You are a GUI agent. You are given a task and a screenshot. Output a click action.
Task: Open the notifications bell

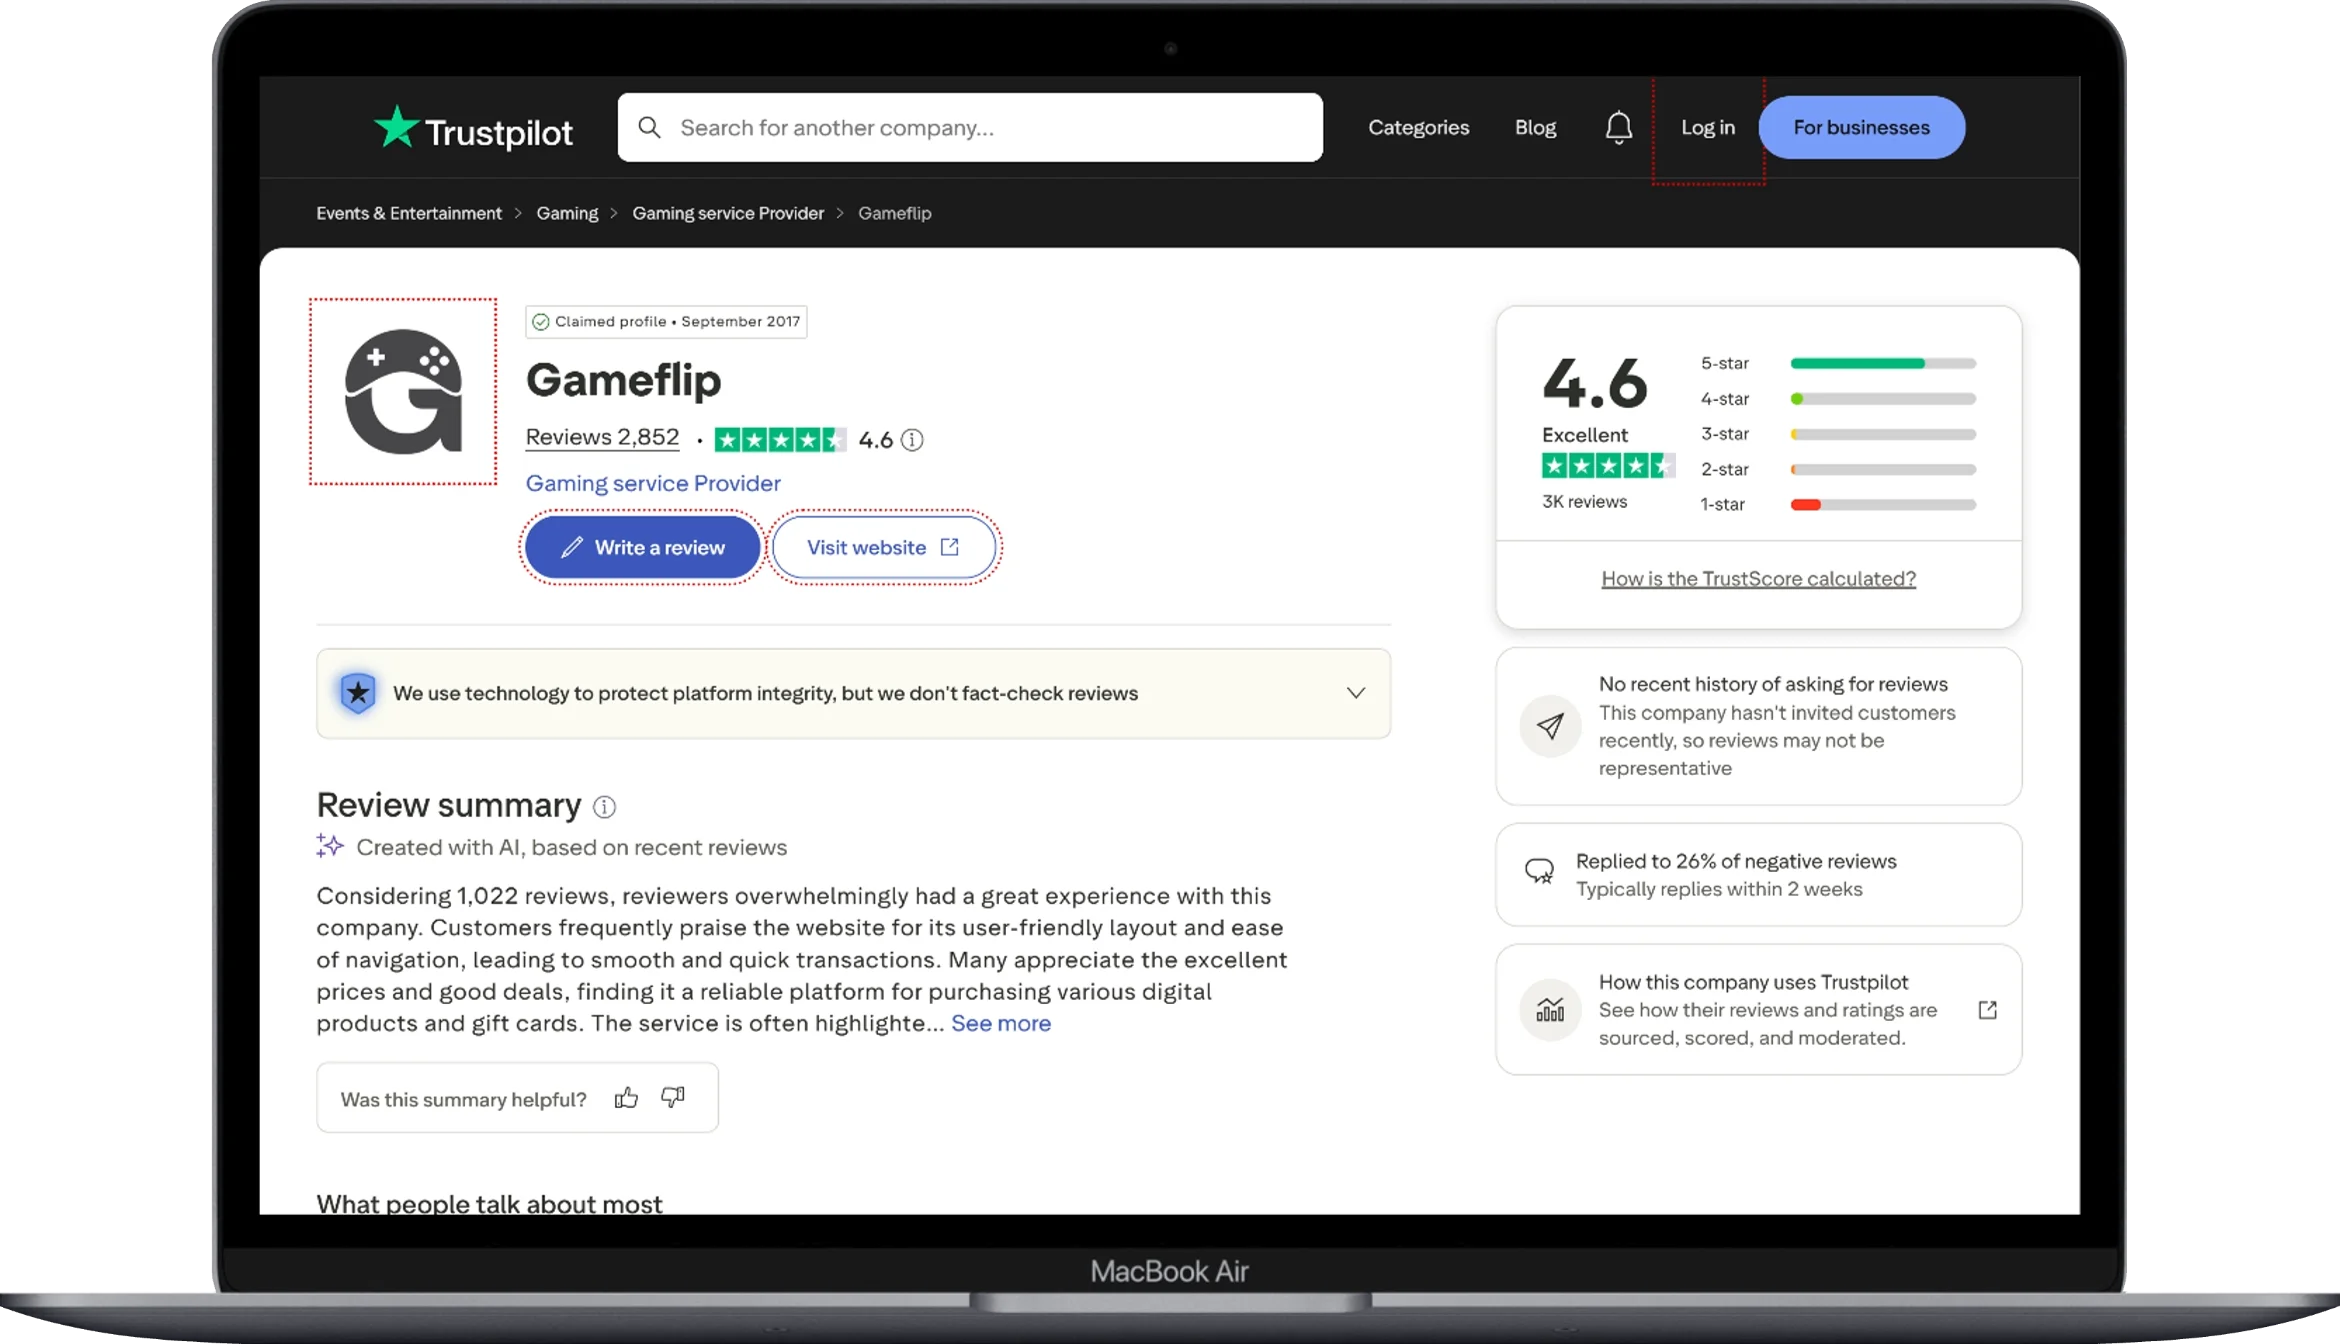(1618, 127)
